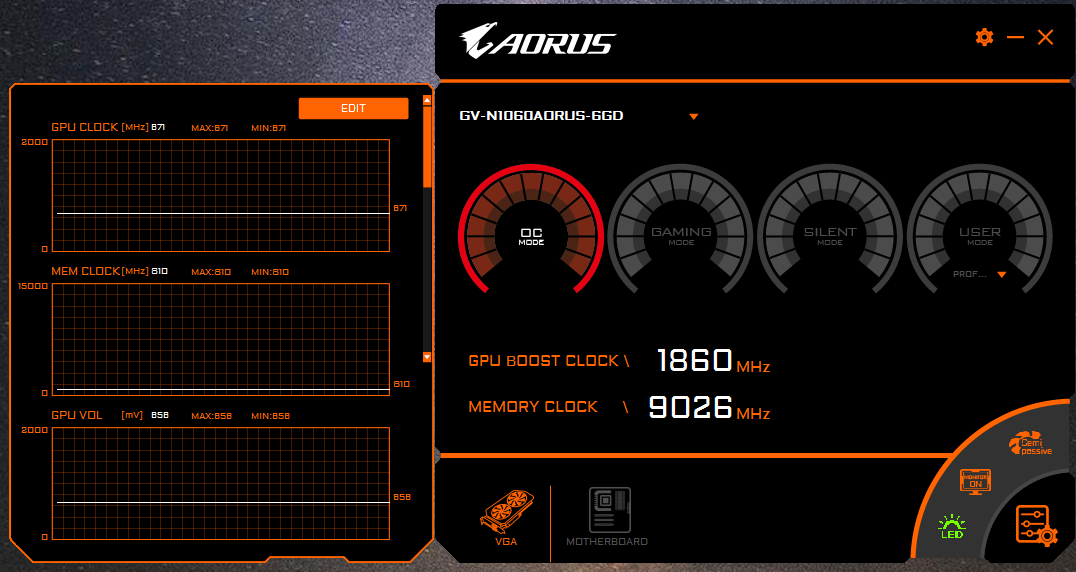Screen dimensions: 1076x572
Task: Click the GPU VOL [mV] heading
Action: coord(97,416)
